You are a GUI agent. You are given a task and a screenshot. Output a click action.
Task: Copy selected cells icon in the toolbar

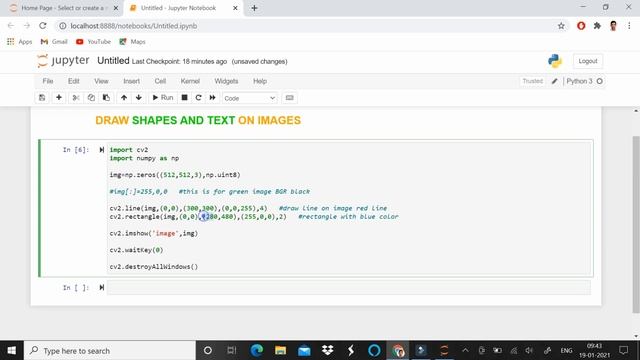(91, 98)
